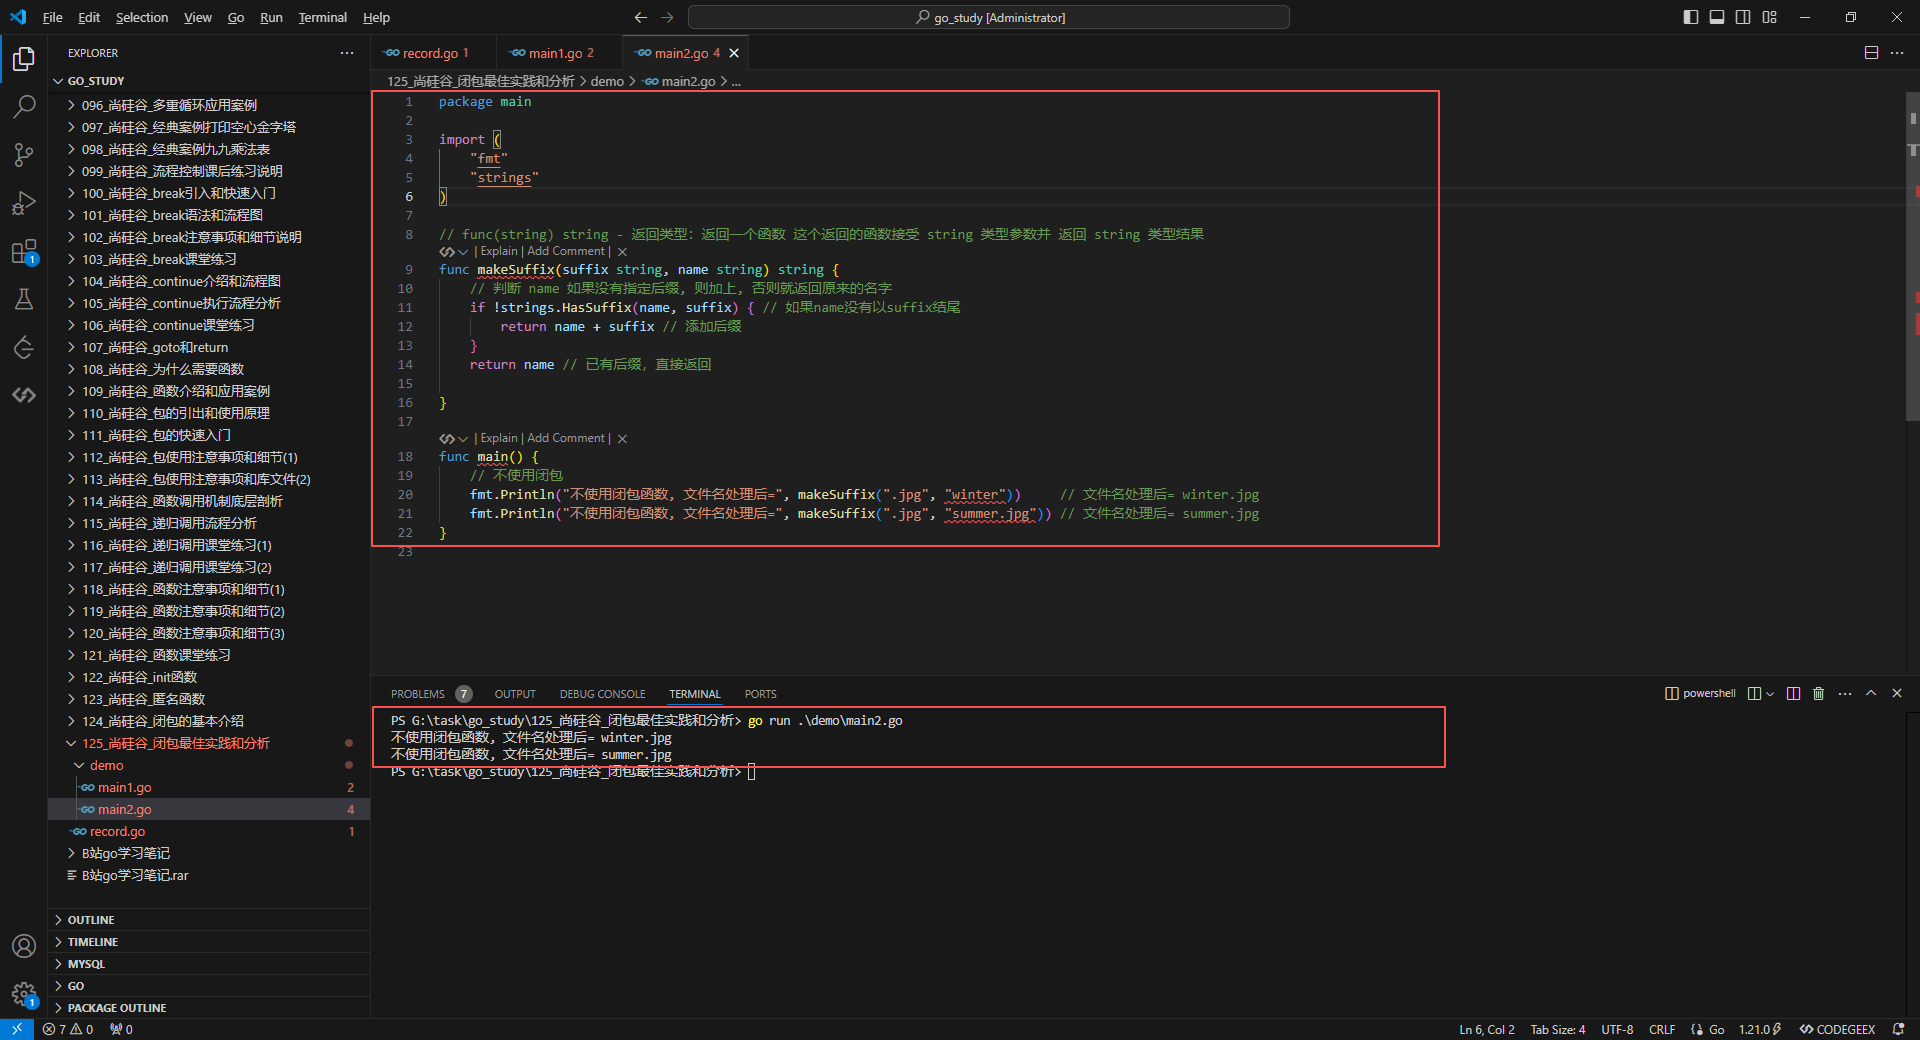Open the Terminal menu
1920x1040 pixels.
coord(322,17)
